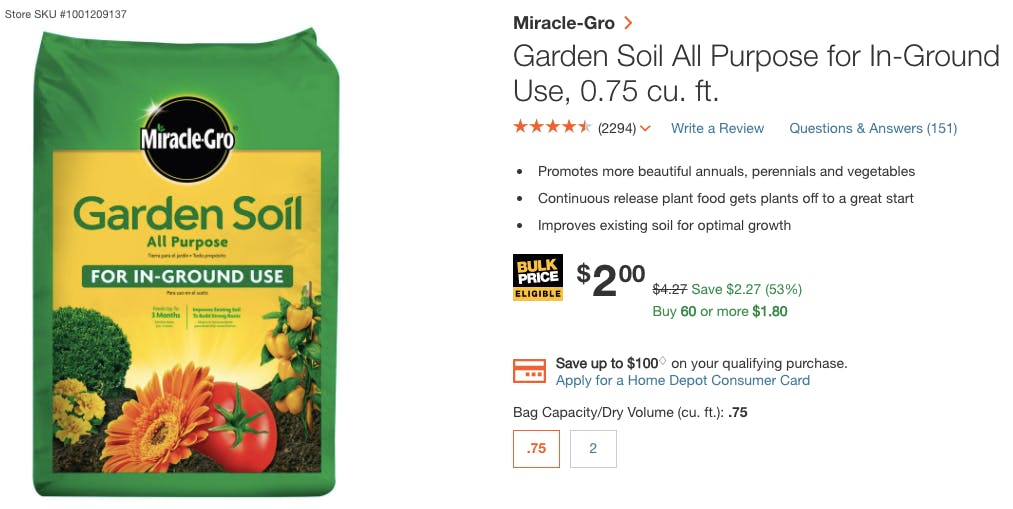
Task: Click Apply for a Home Depot Consumer Card
Action: [683, 381]
